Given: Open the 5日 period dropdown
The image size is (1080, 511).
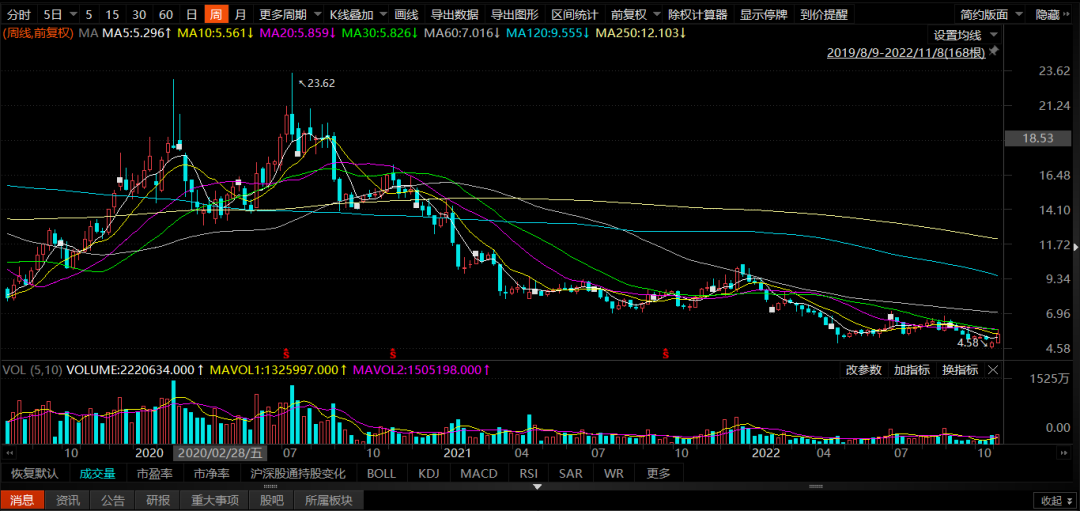Looking at the screenshot, I should coord(58,15).
